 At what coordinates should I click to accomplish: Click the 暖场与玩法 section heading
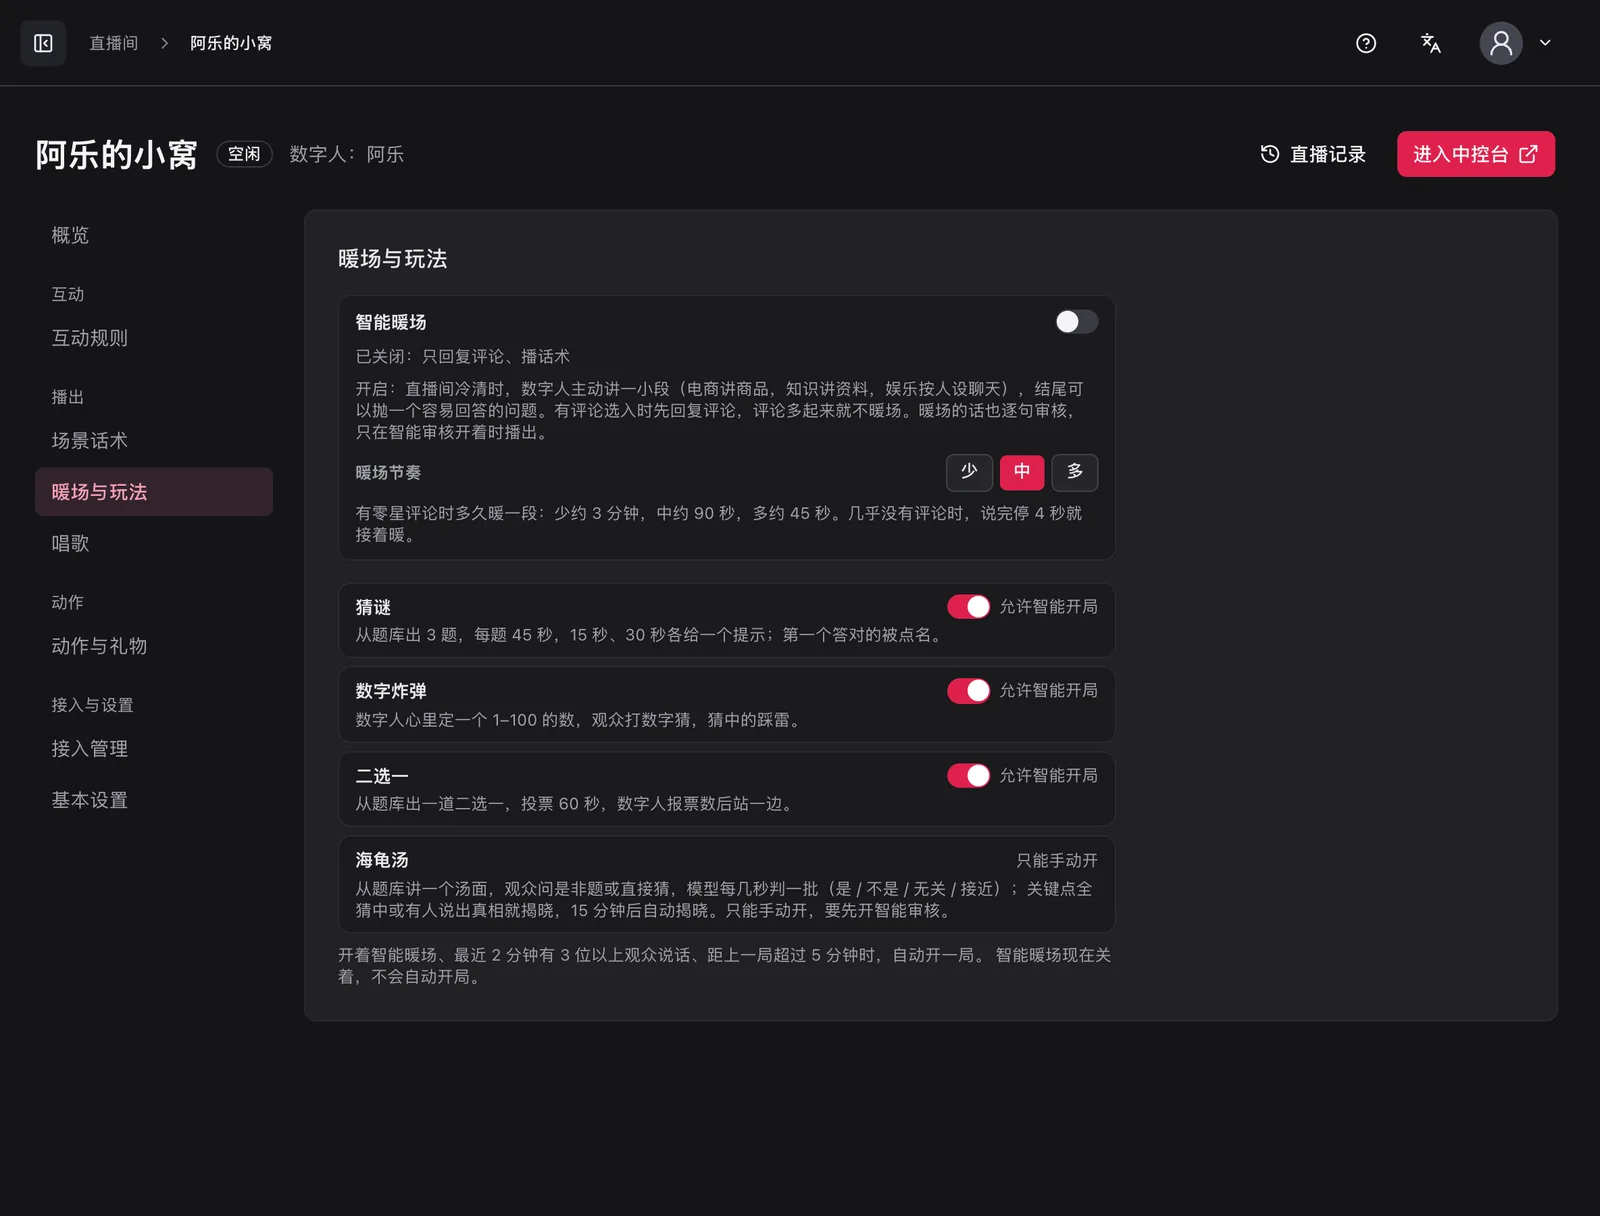pyautogui.click(x=392, y=259)
